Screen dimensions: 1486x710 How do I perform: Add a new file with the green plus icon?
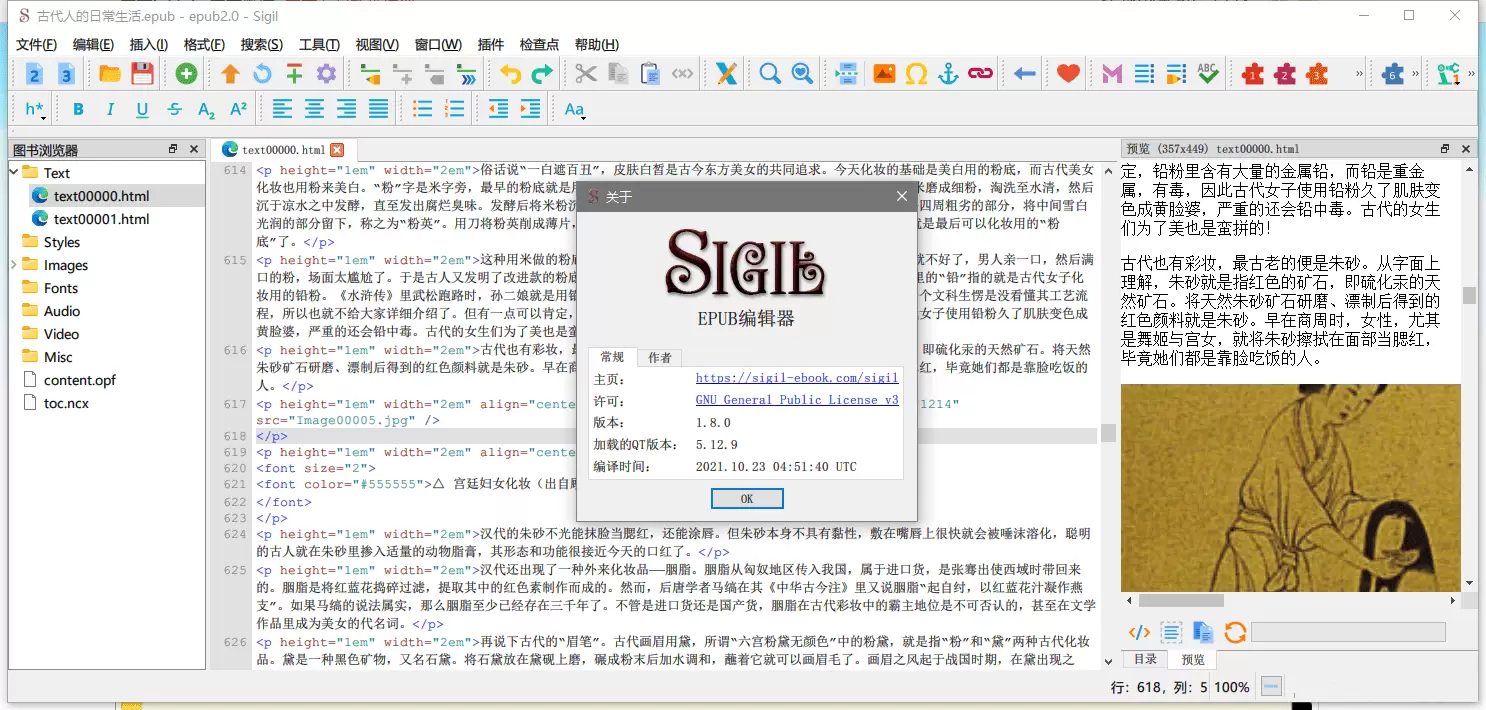pyautogui.click(x=186, y=73)
